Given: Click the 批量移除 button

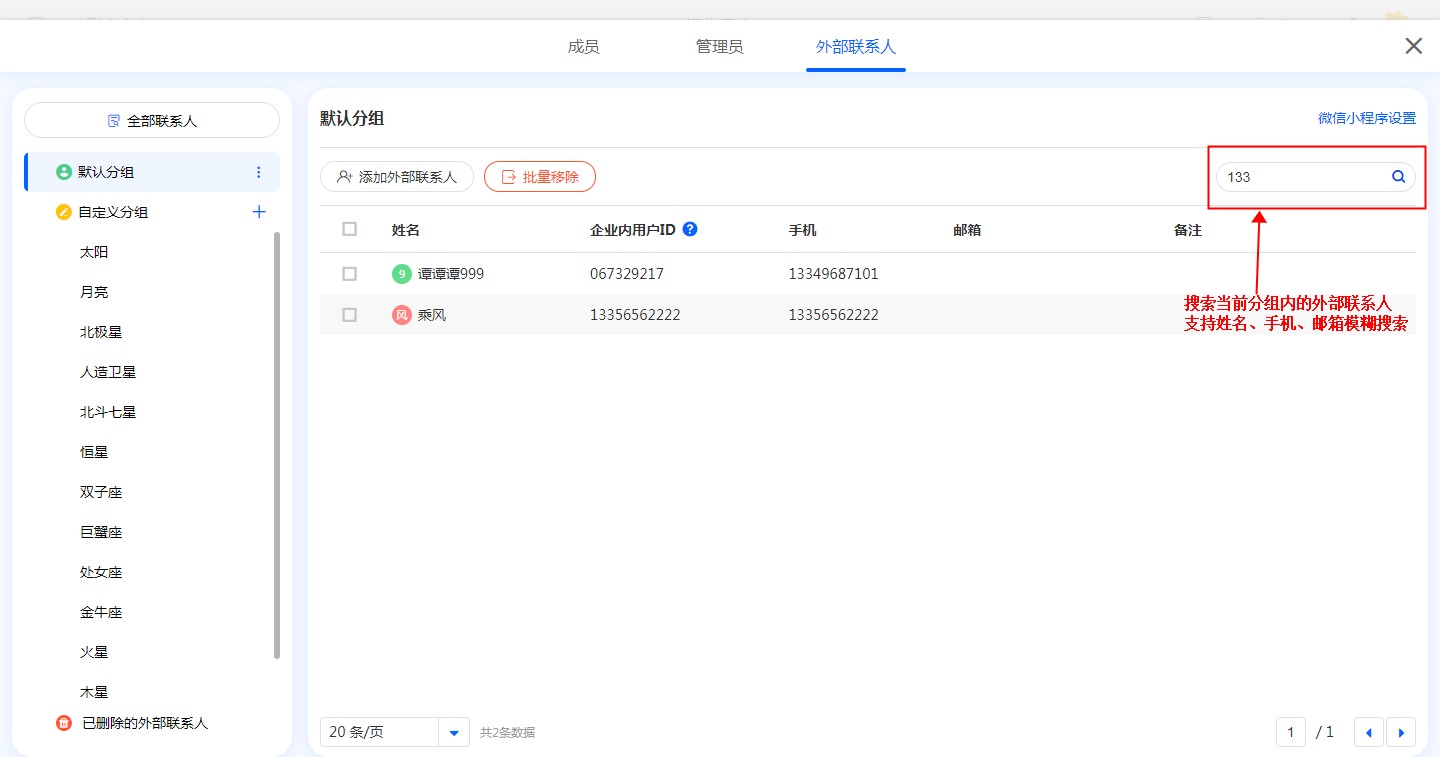Looking at the screenshot, I should (540, 177).
